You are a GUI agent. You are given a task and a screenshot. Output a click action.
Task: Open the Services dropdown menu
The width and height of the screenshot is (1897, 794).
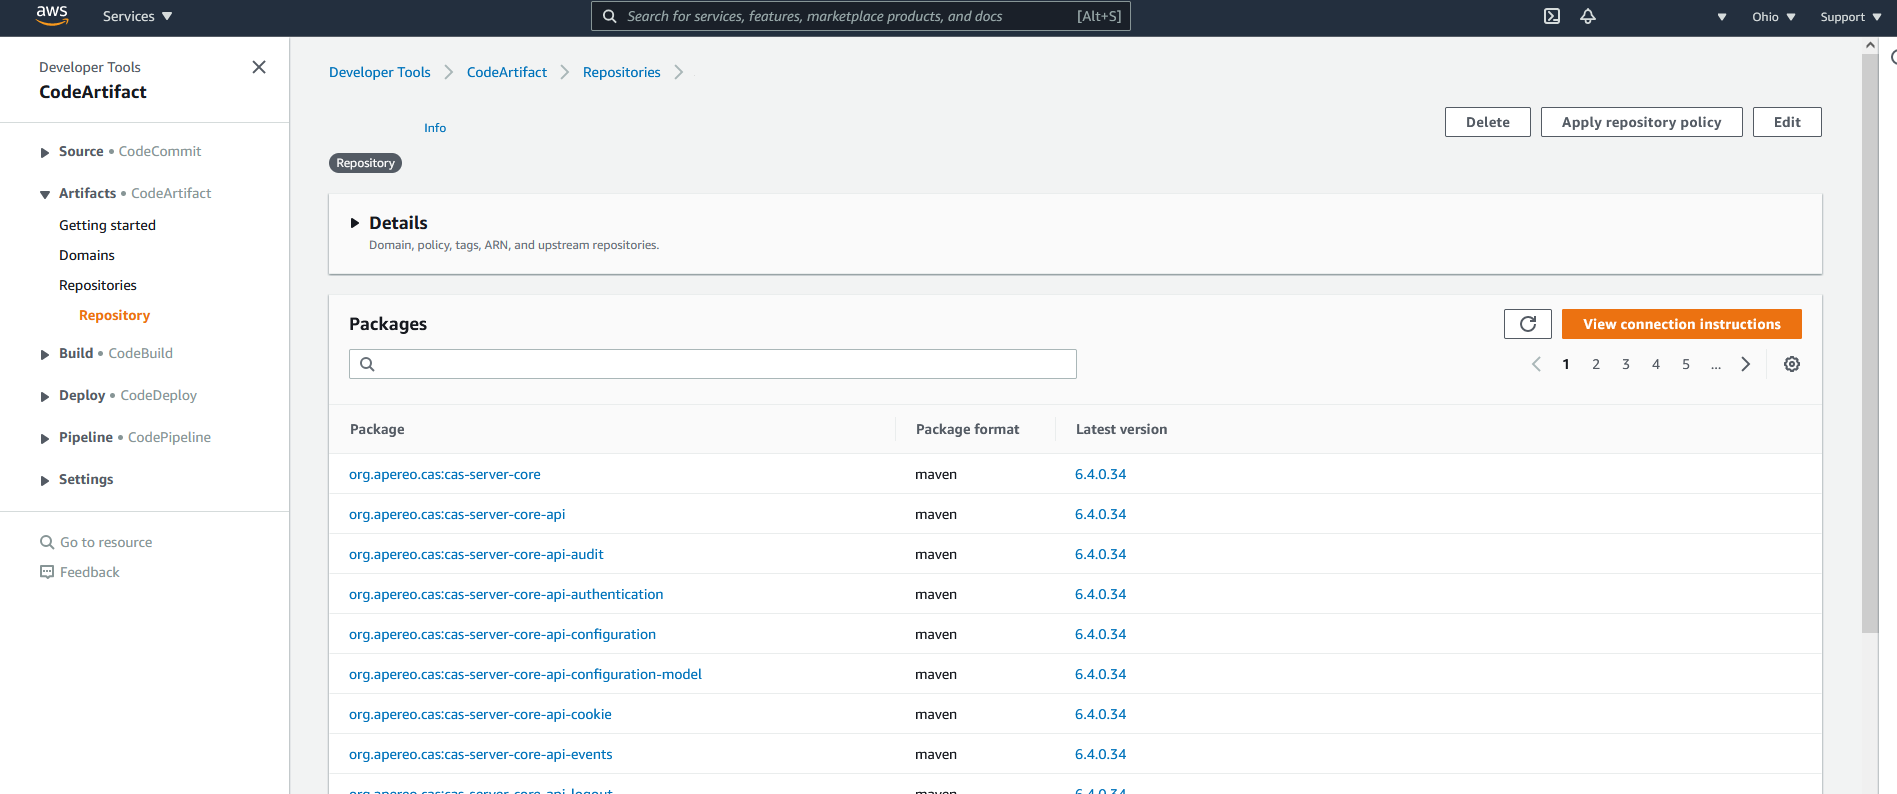point(138,16)
